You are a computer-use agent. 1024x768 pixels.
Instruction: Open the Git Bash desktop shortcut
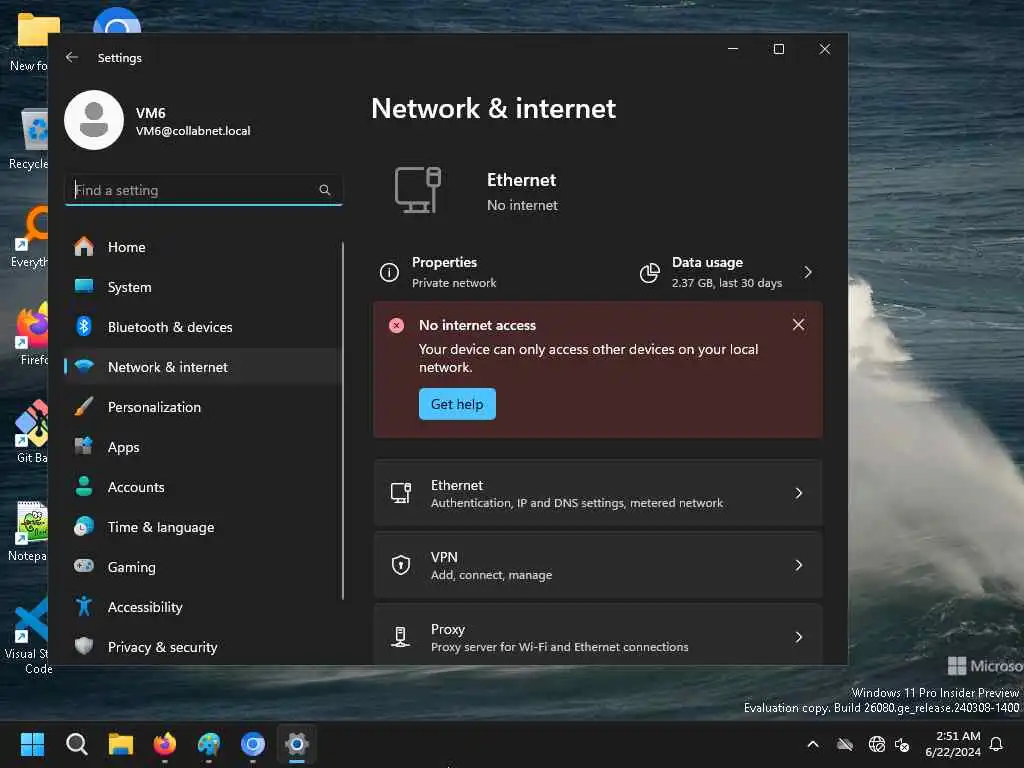coord(31,431)
